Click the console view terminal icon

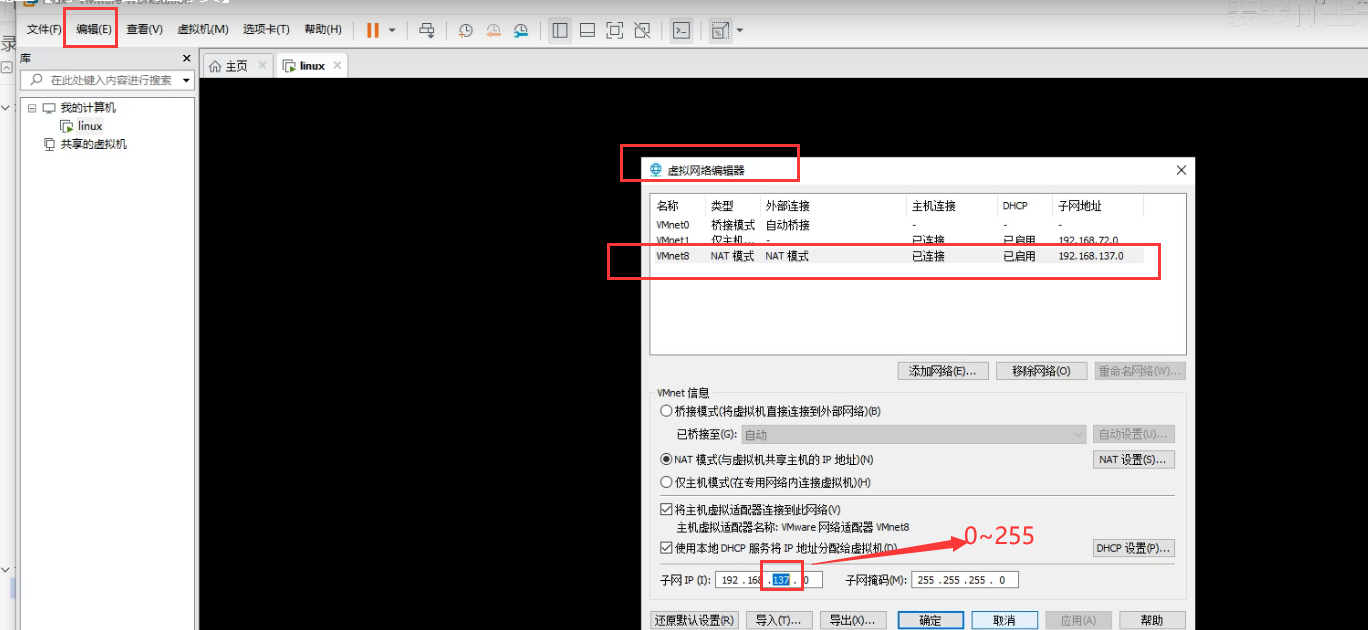coord(681,30)
